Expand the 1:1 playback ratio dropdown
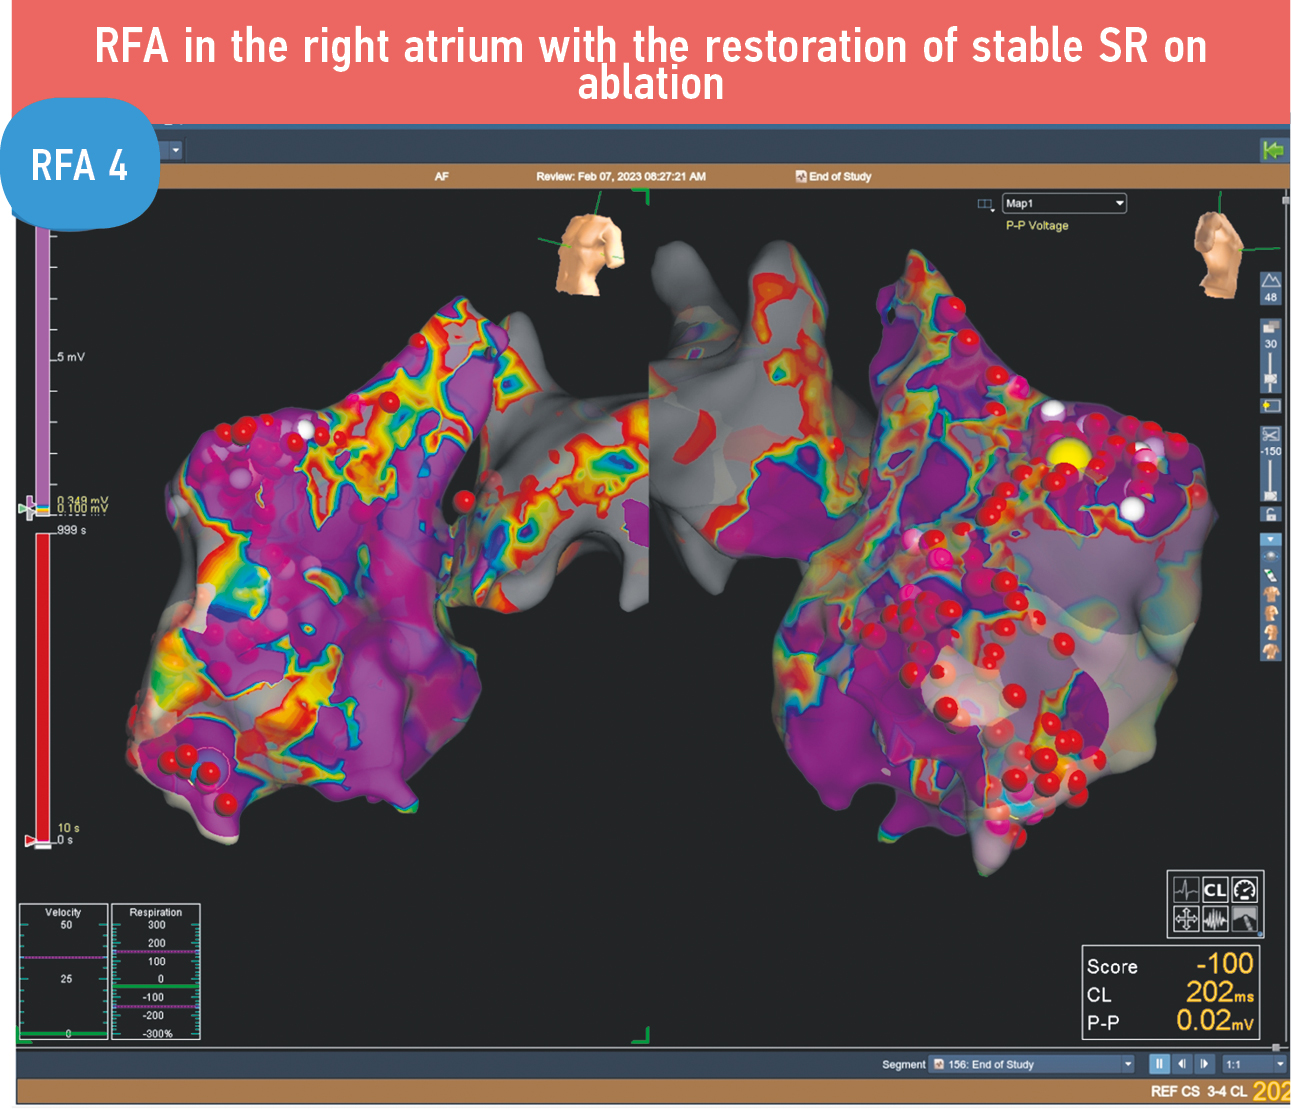1291x1109 pixels. coord(1255,1064)
